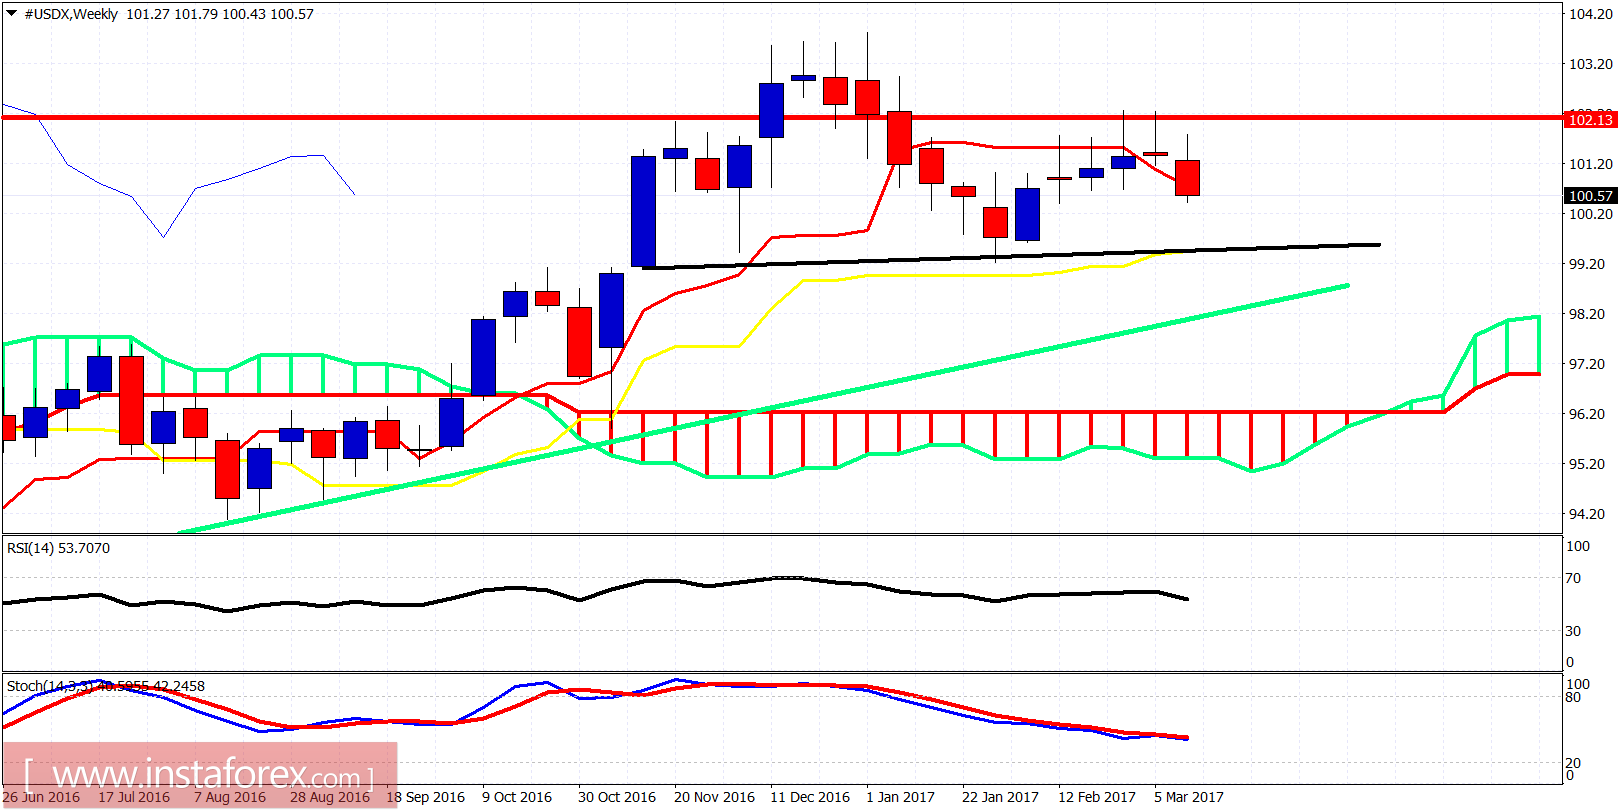Click the RSI(14) 53.7070 indicator label
The height and width of the screenshot is (811, 1622).
coord(59,548)
